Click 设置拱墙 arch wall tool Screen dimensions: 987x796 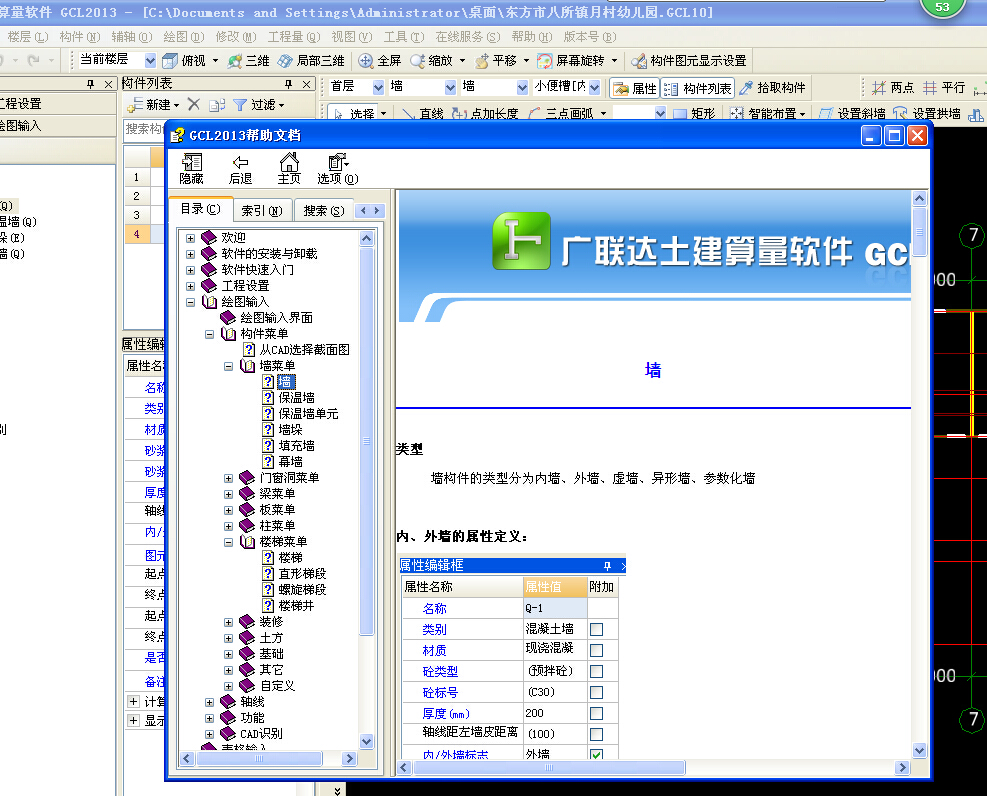(927, 113)
